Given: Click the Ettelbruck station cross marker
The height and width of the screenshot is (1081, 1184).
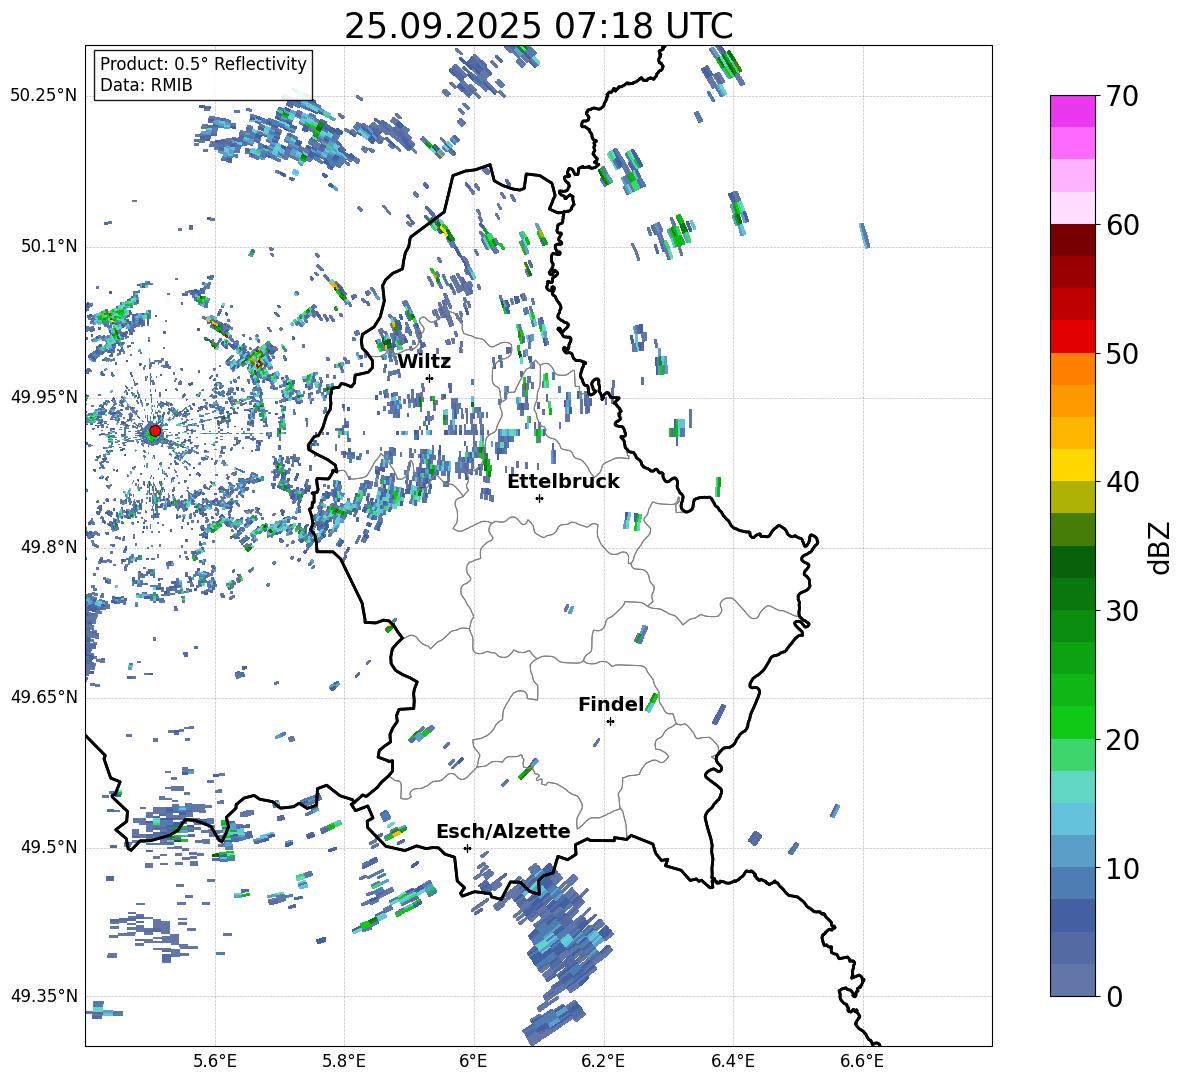Looking at the screenshot, I should pos(539,498).
